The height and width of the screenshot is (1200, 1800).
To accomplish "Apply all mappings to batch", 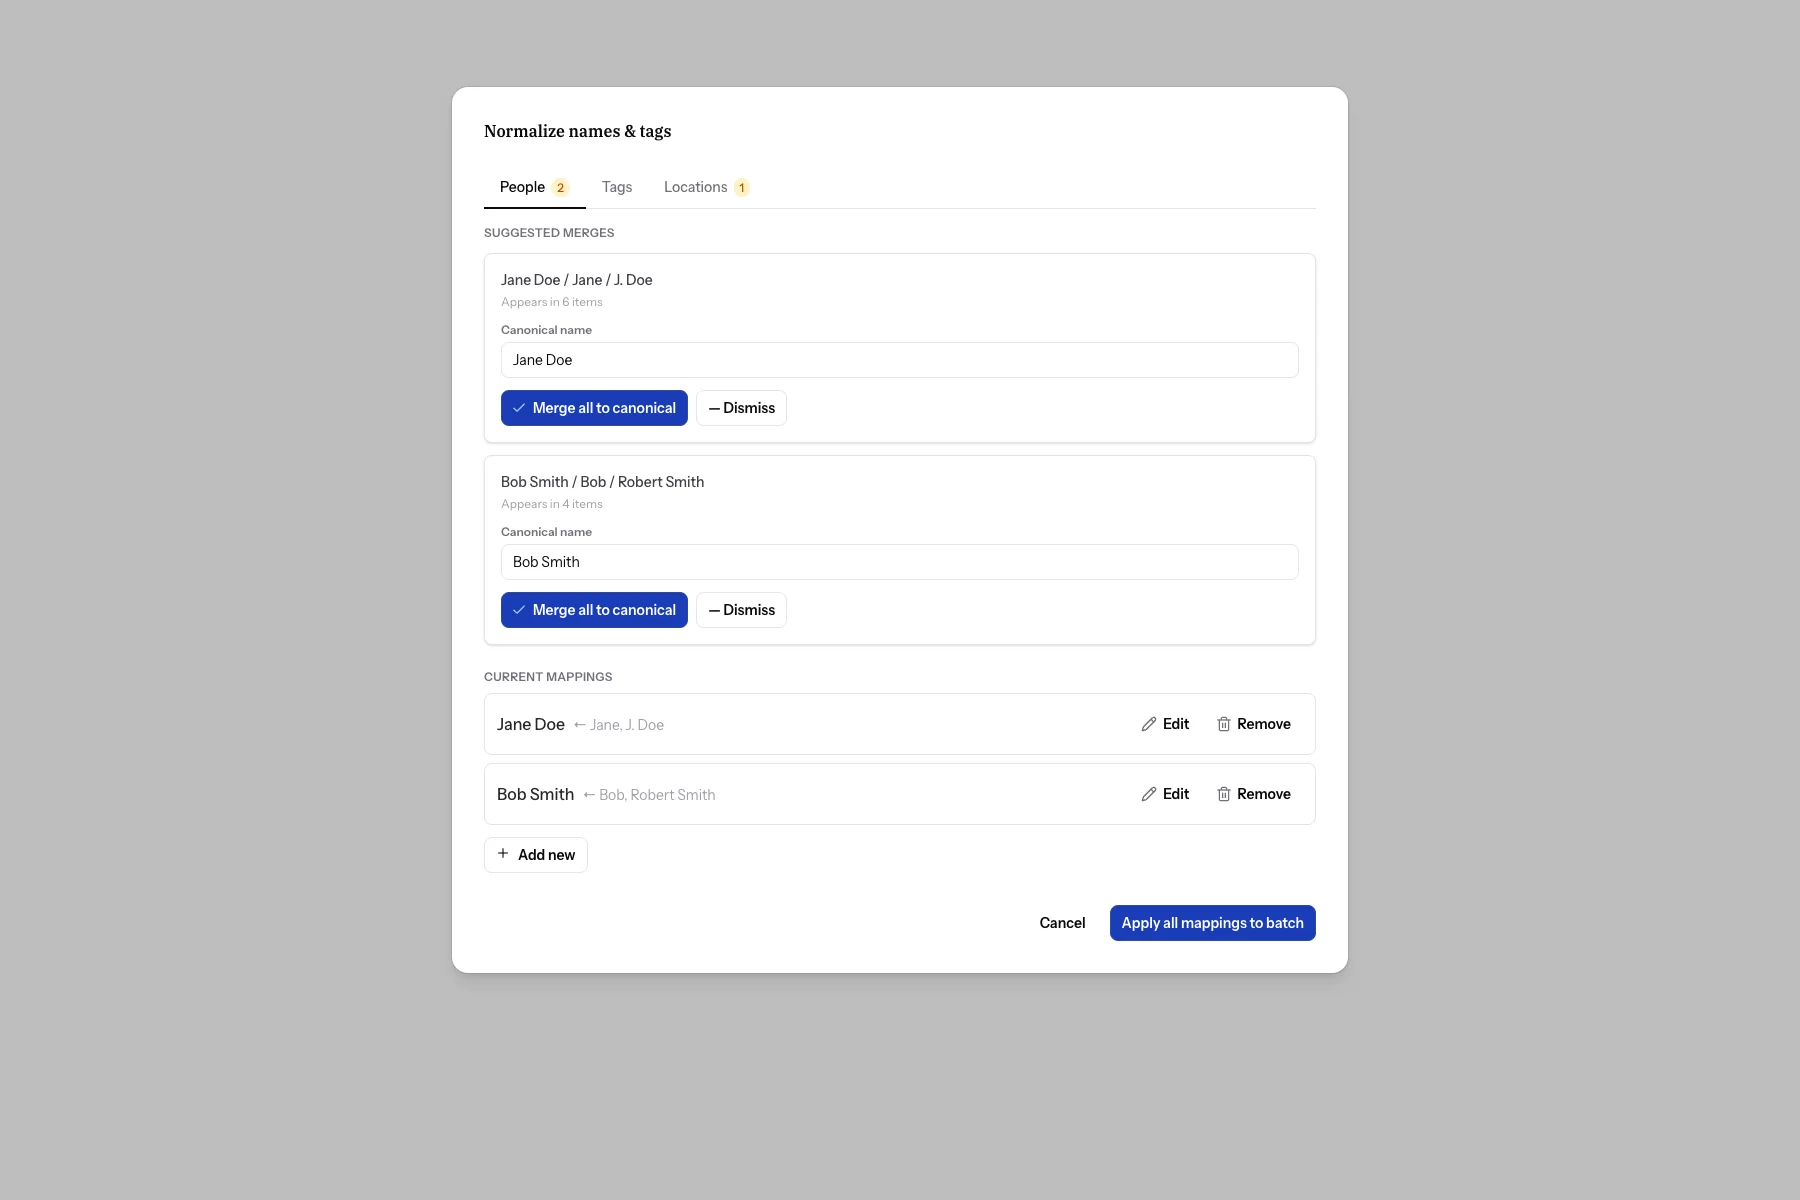I will (1212, 923).
